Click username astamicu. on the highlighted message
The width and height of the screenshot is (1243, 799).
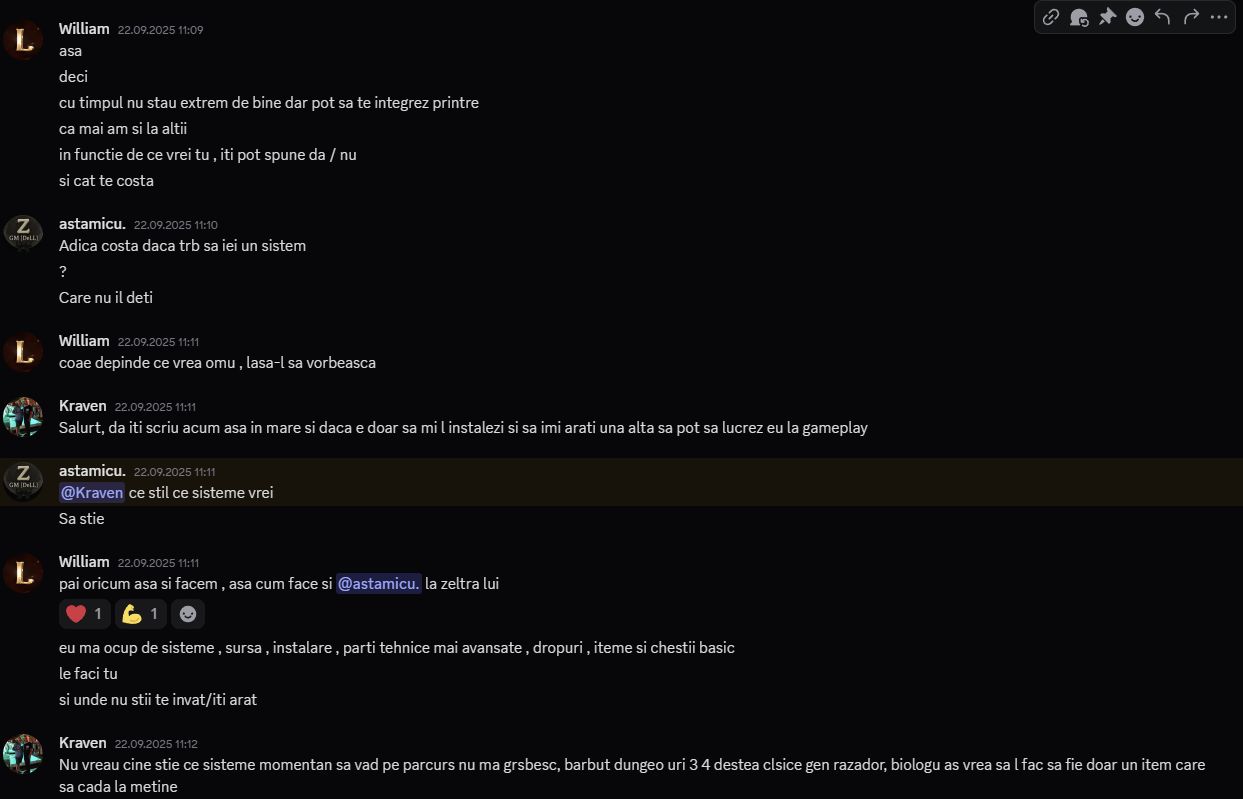pyautogui.click(x=92, y=470)
